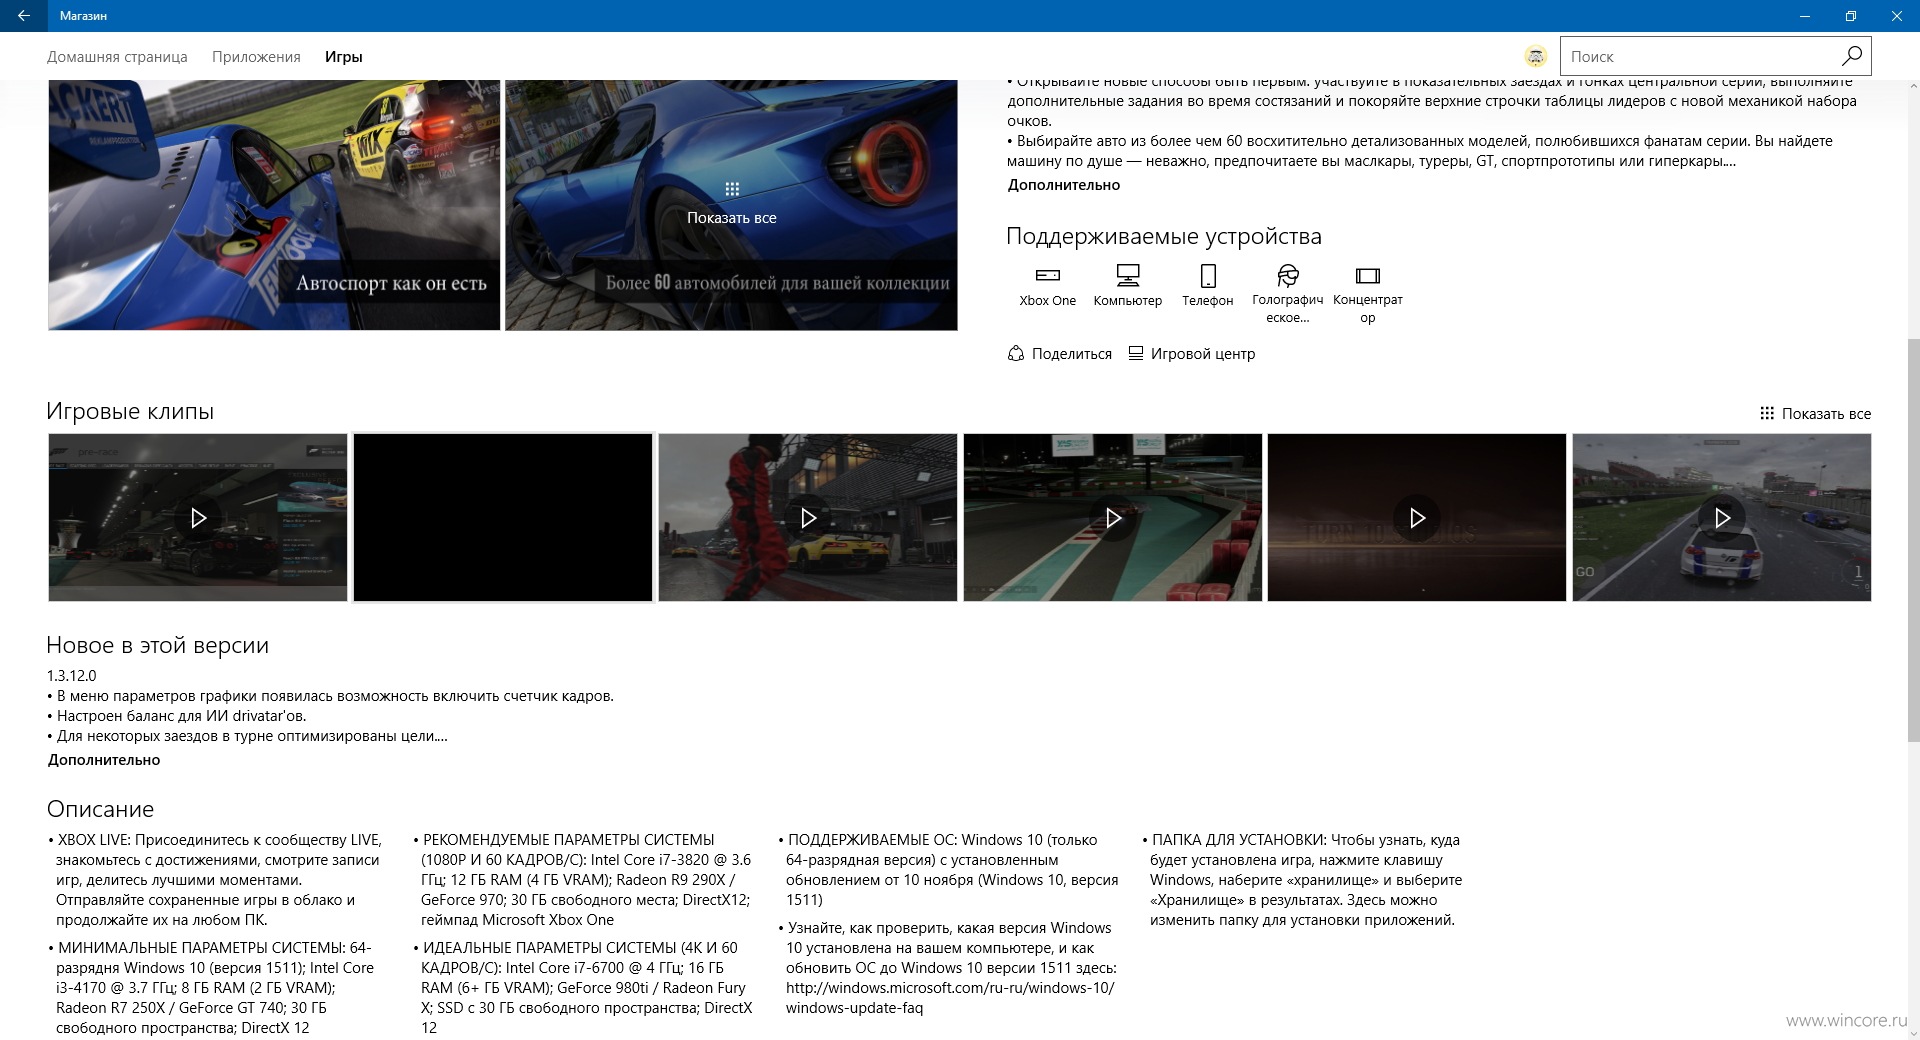Image resolution: width=1920 pixels, height=1040 pixels.
Task: Click the Описание heading
Action: click(x=100, y=809)
